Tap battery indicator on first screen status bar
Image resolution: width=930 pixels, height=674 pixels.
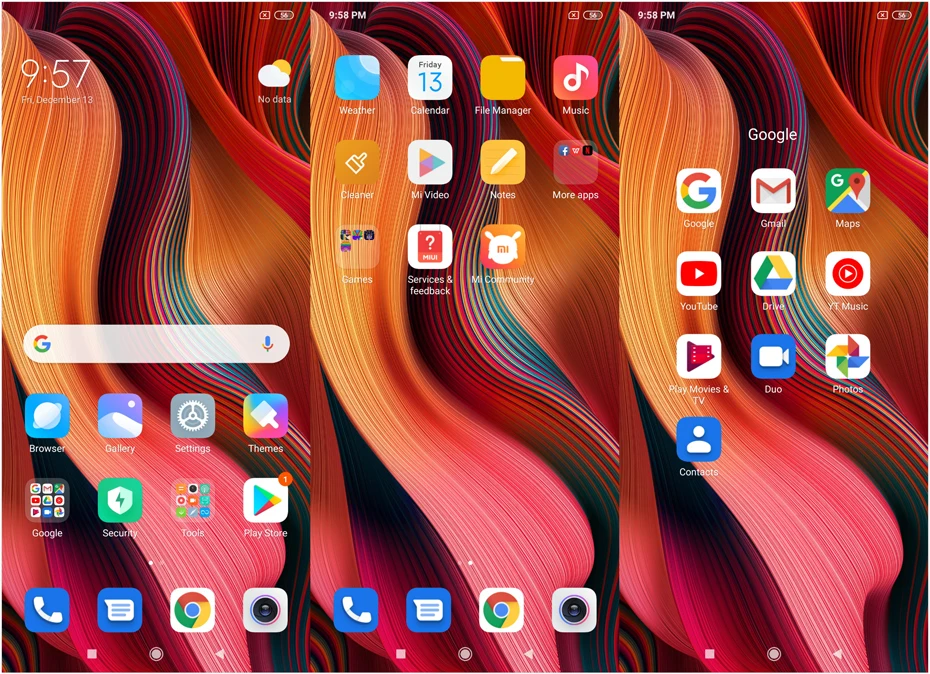pyautogui.click(x=285, y=15)
